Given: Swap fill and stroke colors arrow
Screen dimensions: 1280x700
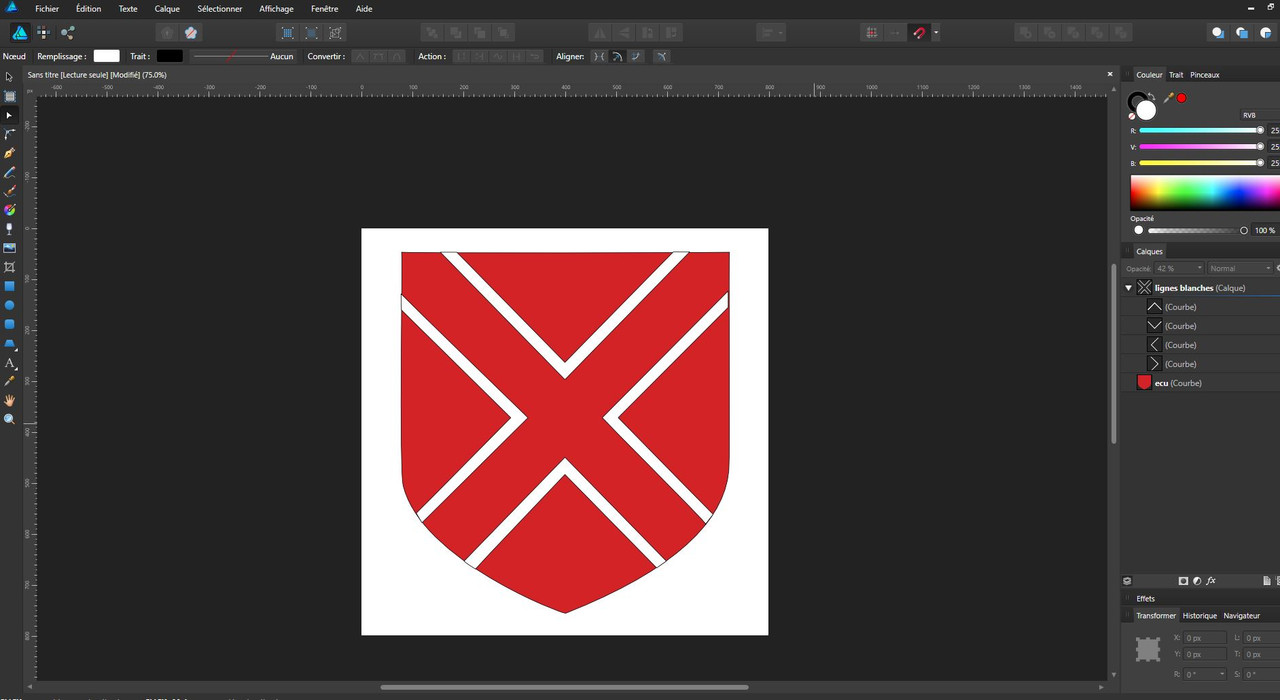Looking at the screenshot, I should 1152,95.
